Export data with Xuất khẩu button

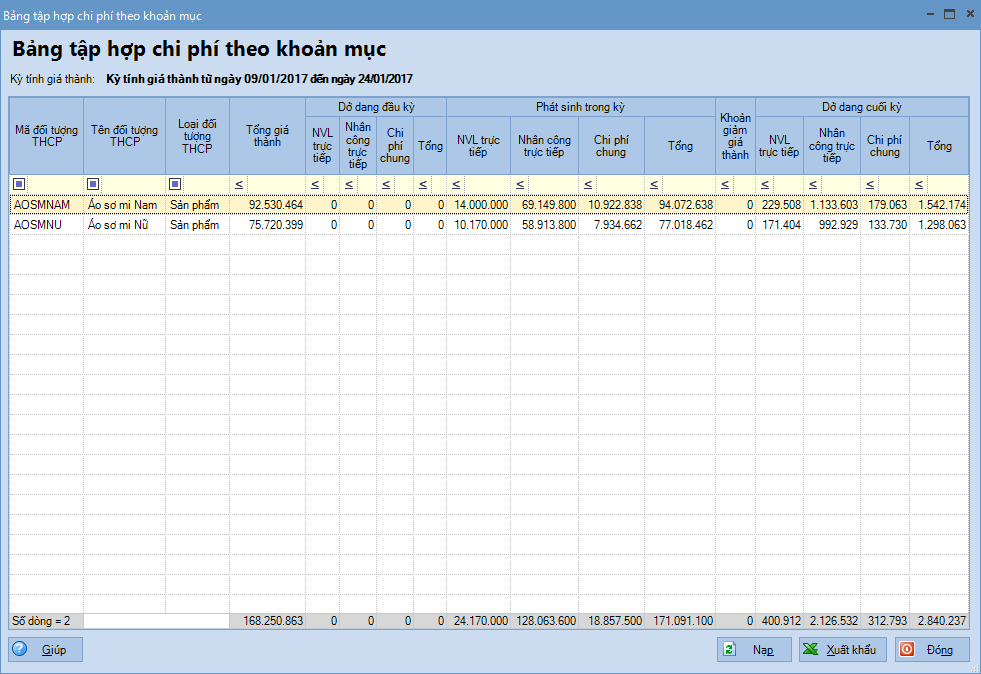click(838, 650)
